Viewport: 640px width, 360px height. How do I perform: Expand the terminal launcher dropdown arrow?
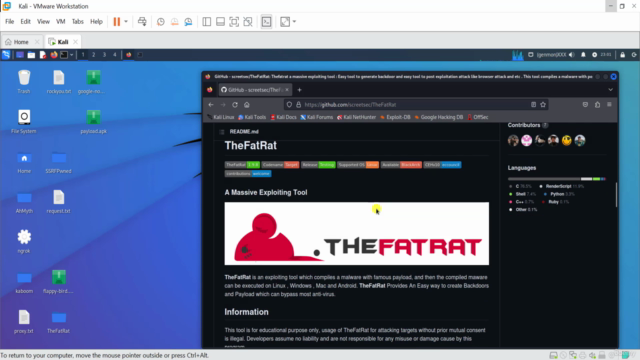[x=71, y=55]
